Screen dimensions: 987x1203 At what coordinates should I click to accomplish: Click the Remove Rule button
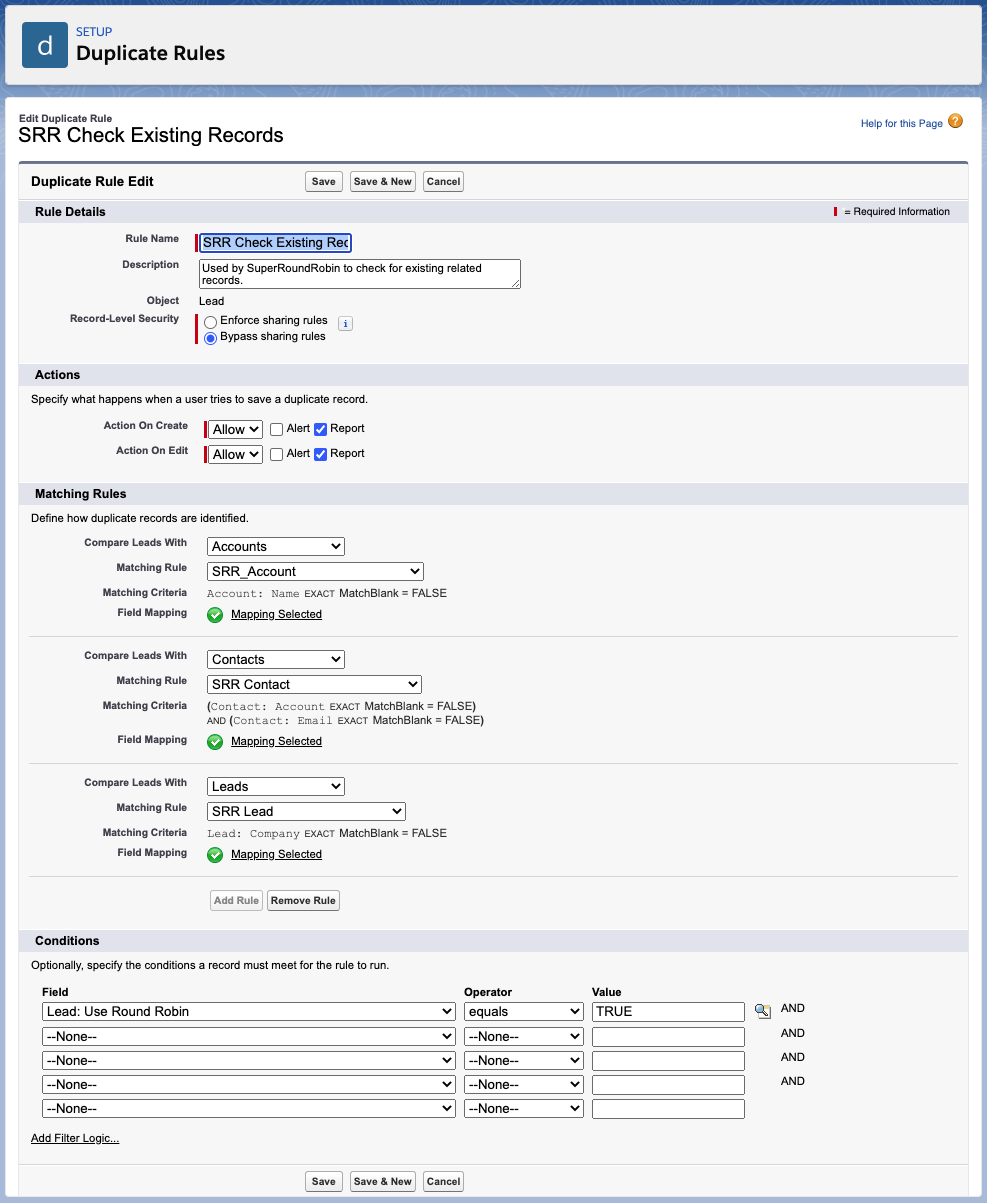pyautogui.click(x=303, y=900)
